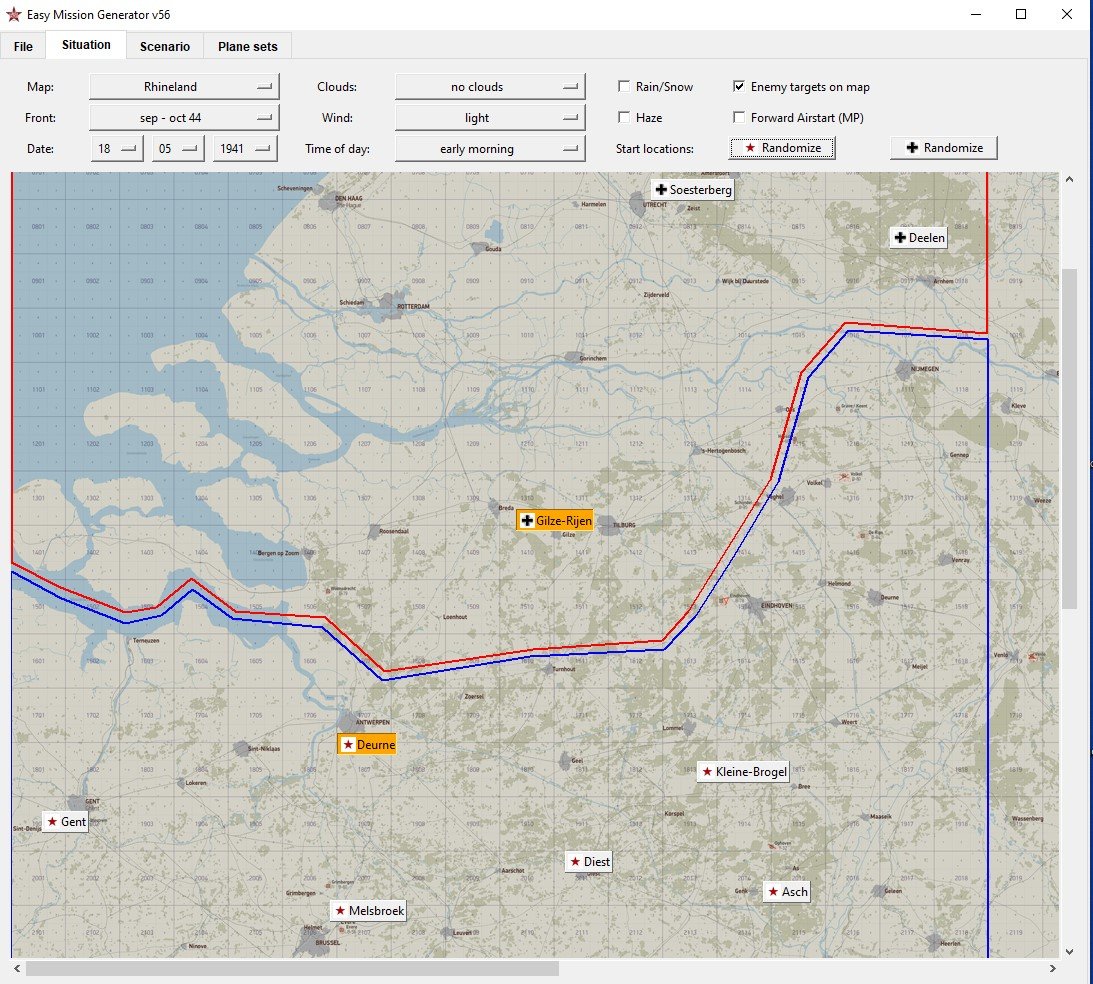
Task: Select the Deurne airfield marker
Action: coord(367,744)
